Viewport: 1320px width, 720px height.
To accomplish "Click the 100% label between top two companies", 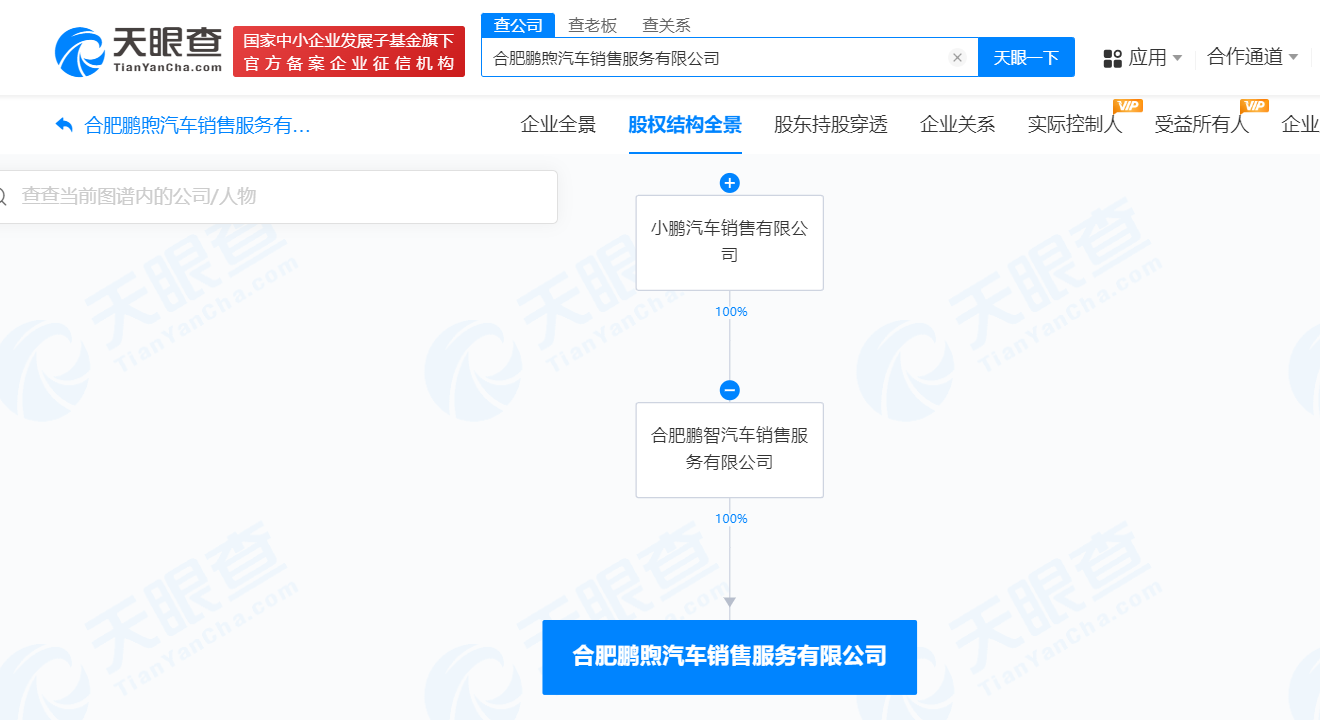I will click(x=731, y=311).
